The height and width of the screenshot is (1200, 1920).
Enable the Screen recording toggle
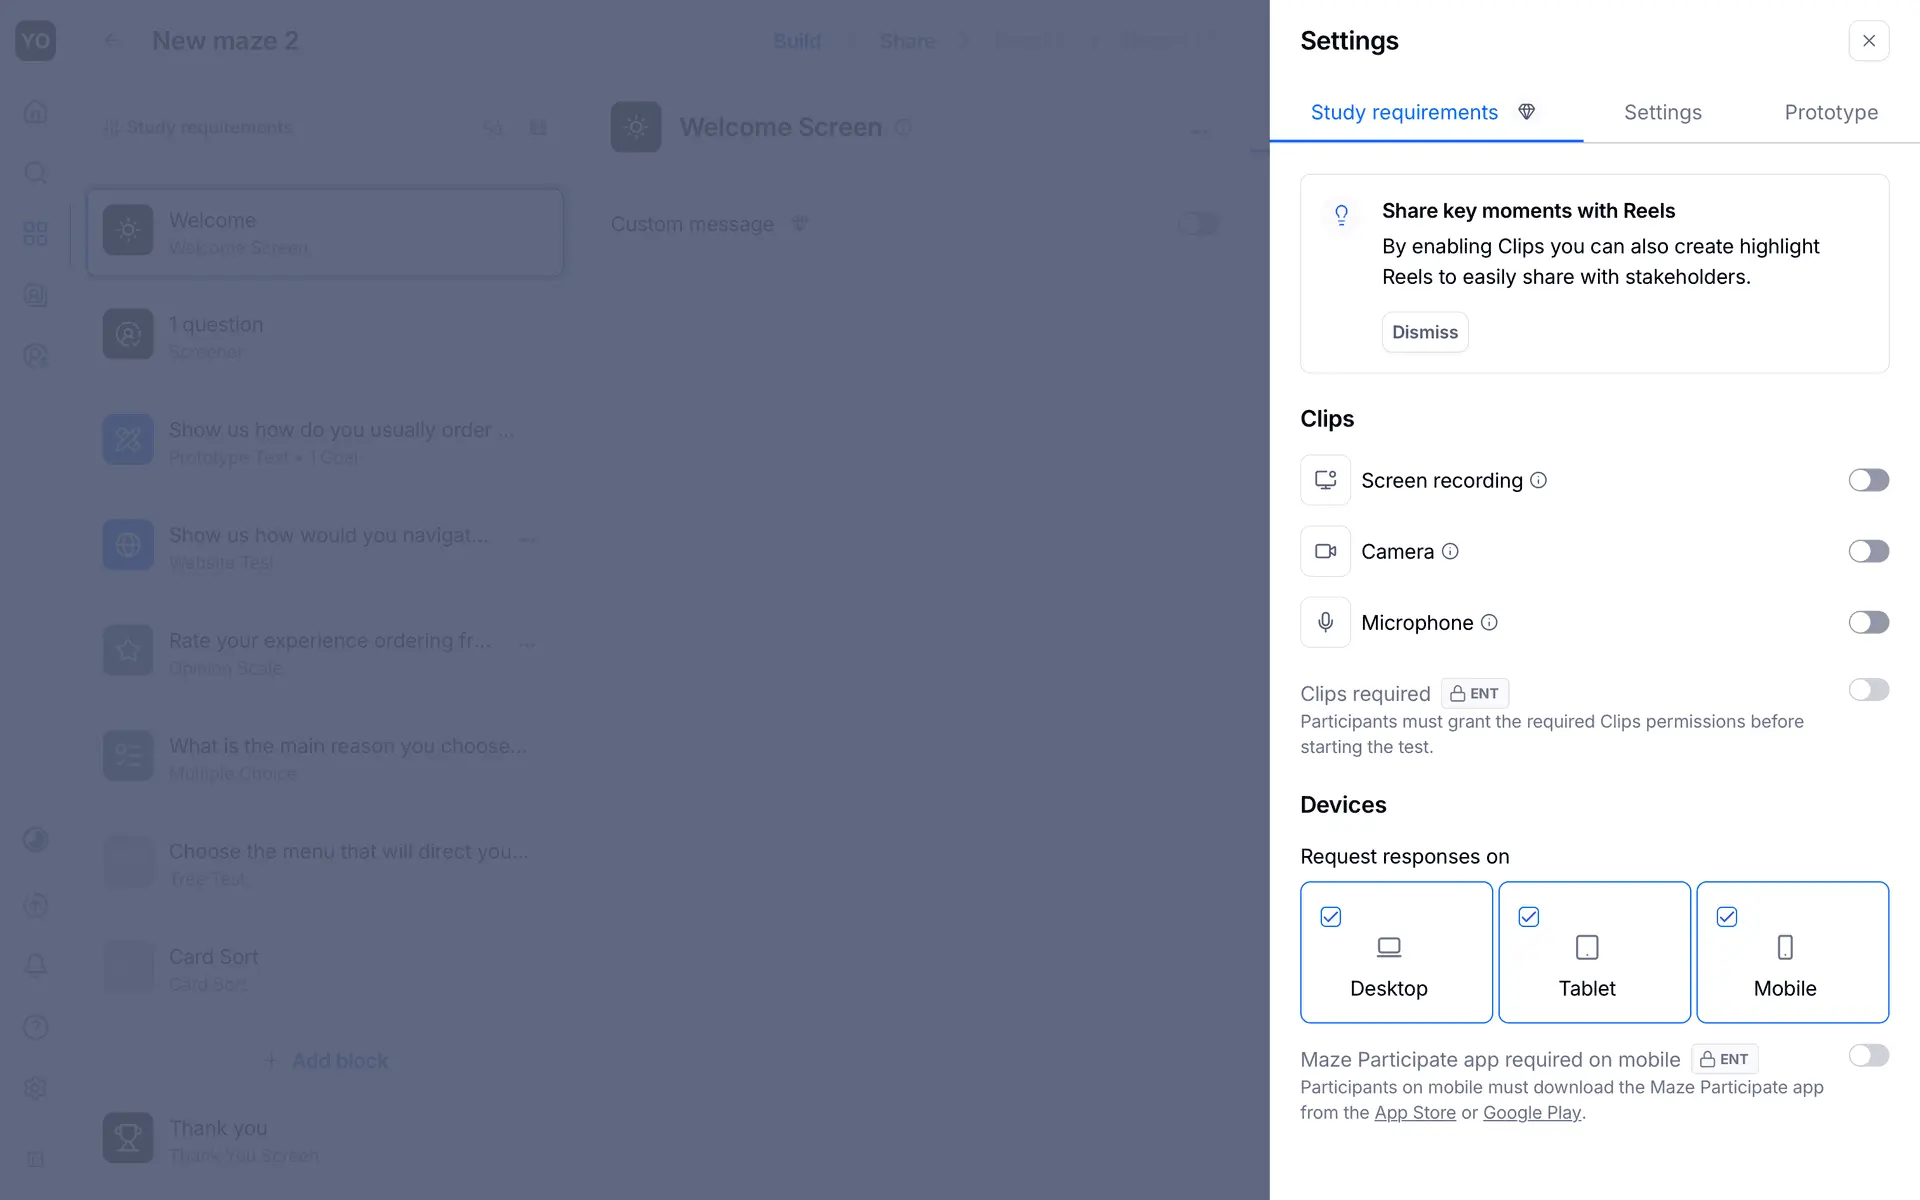point(1868,480)
